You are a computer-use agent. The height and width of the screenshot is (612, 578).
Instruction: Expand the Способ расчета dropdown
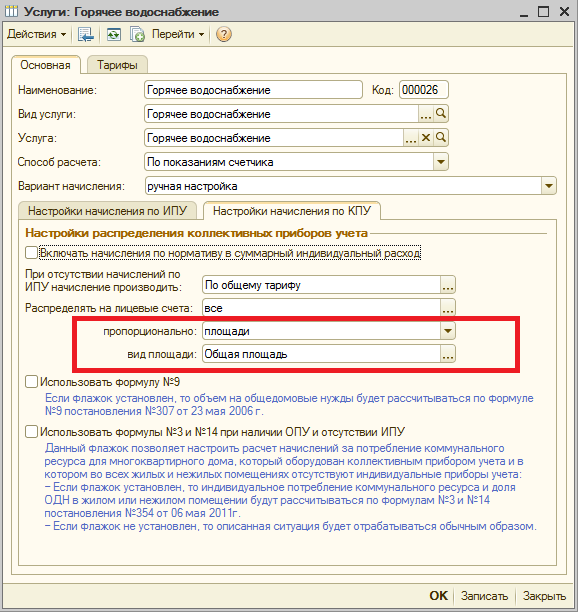(441, 162)
